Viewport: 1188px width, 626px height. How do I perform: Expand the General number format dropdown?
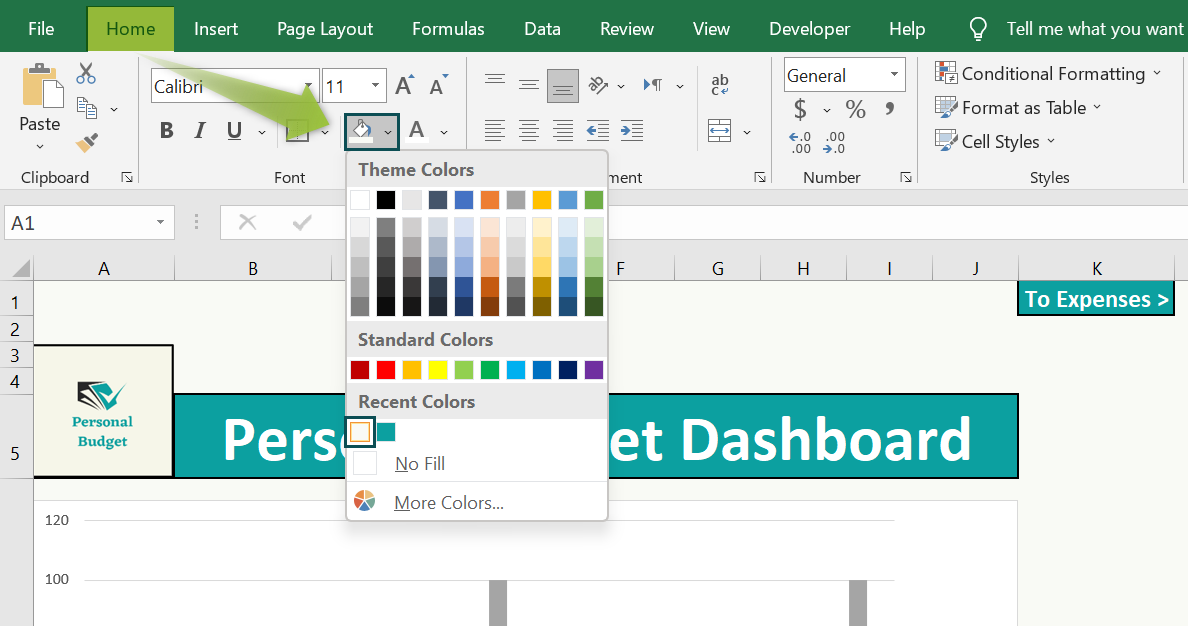point(894,74)
